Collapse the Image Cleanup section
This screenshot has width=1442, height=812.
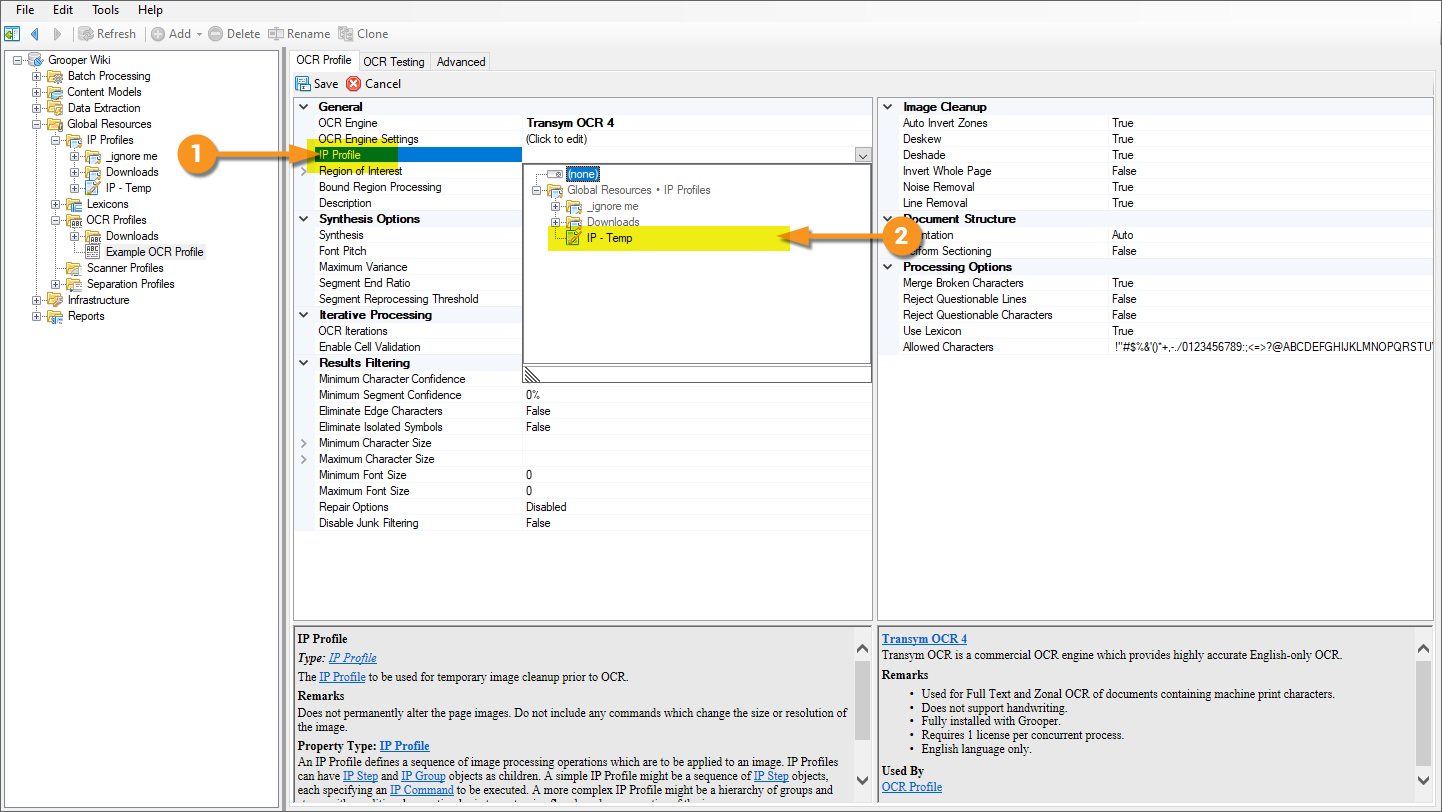(x=887, y=107)
